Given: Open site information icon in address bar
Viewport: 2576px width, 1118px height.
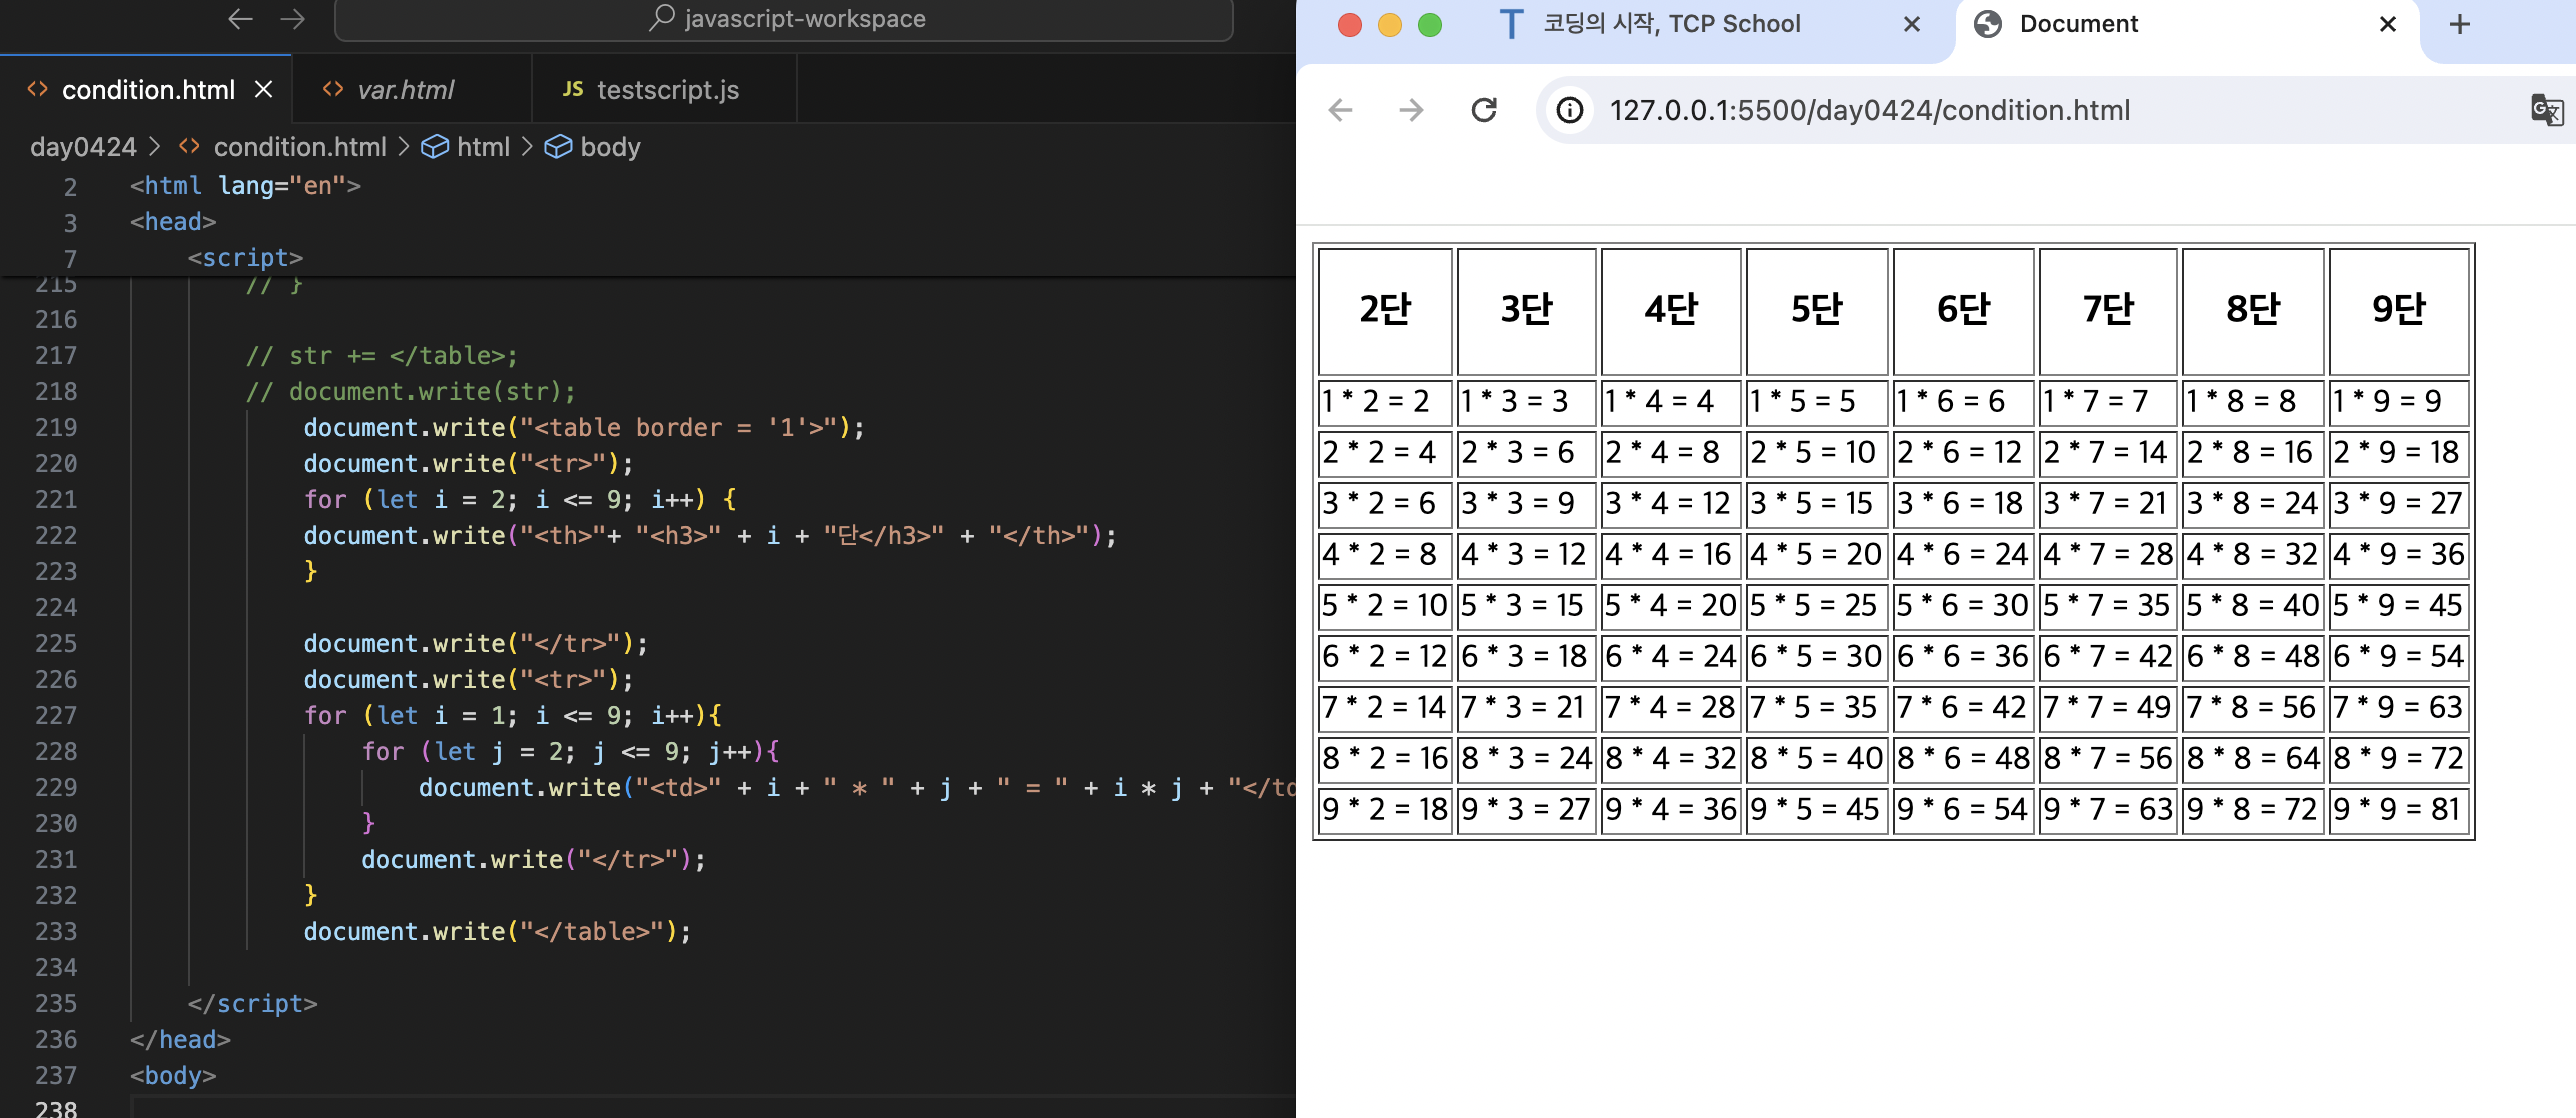Looking at the screenshot, I should coord(1570,110).
